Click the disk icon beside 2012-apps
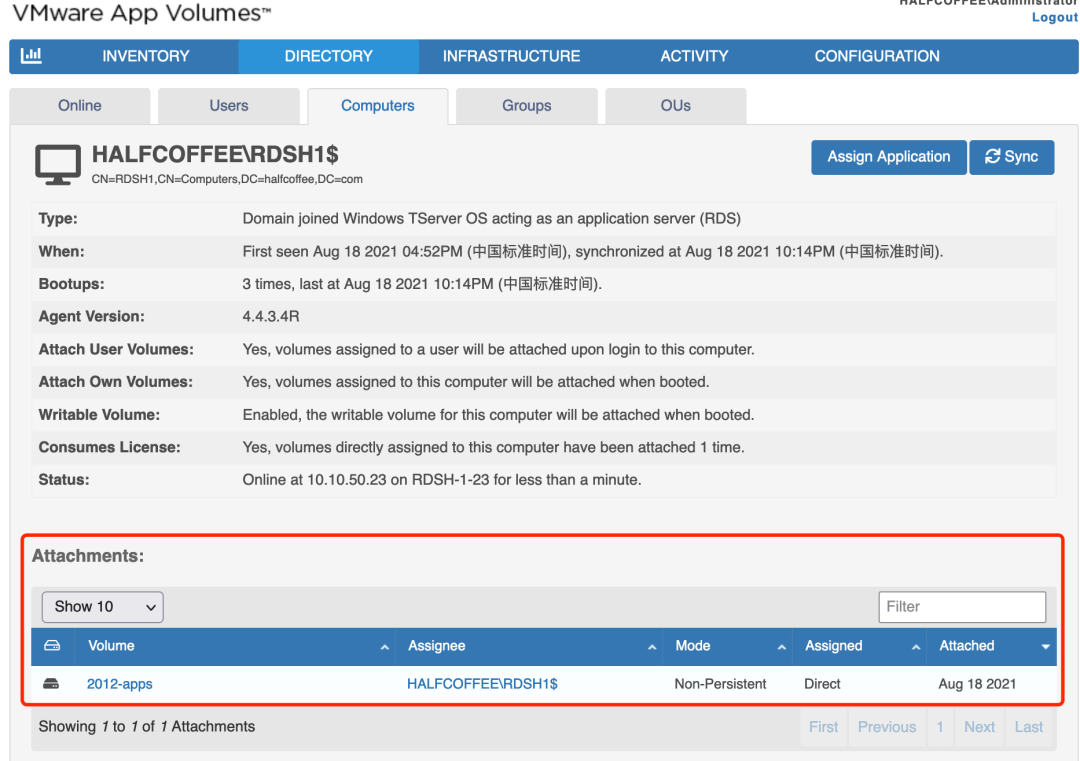 tap(51, 684)
